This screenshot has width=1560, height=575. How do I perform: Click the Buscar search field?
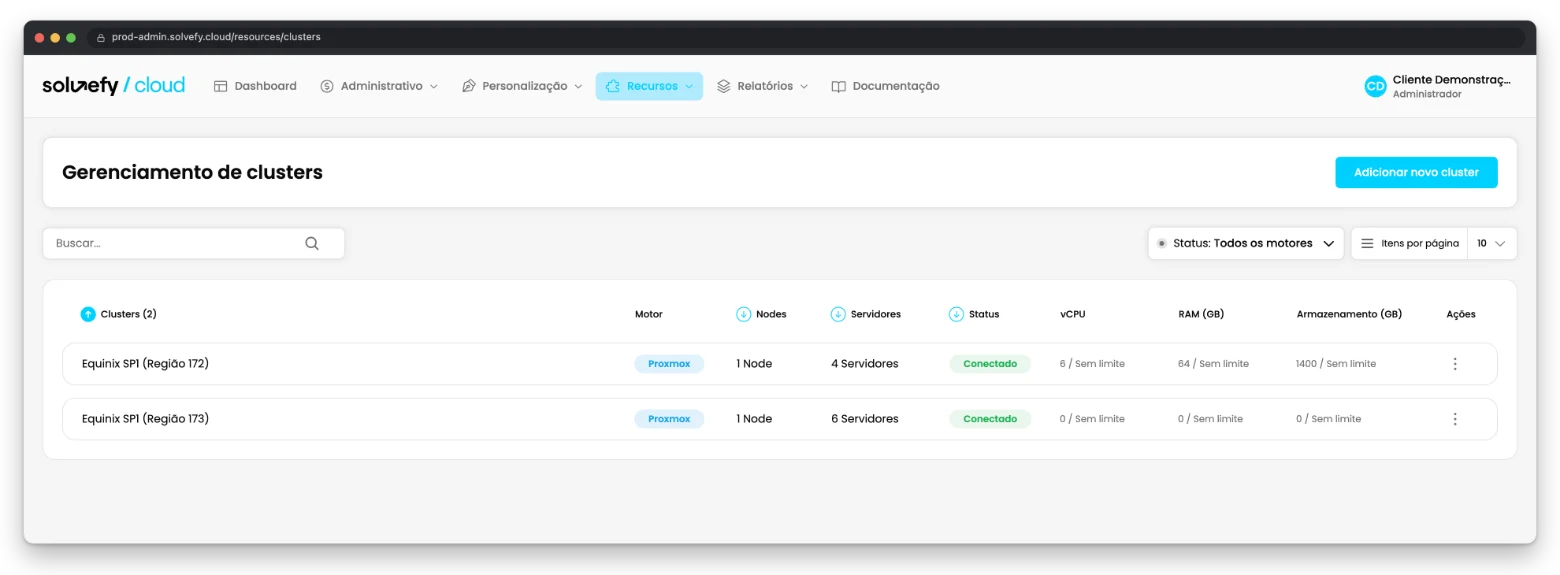pos(194,243)
